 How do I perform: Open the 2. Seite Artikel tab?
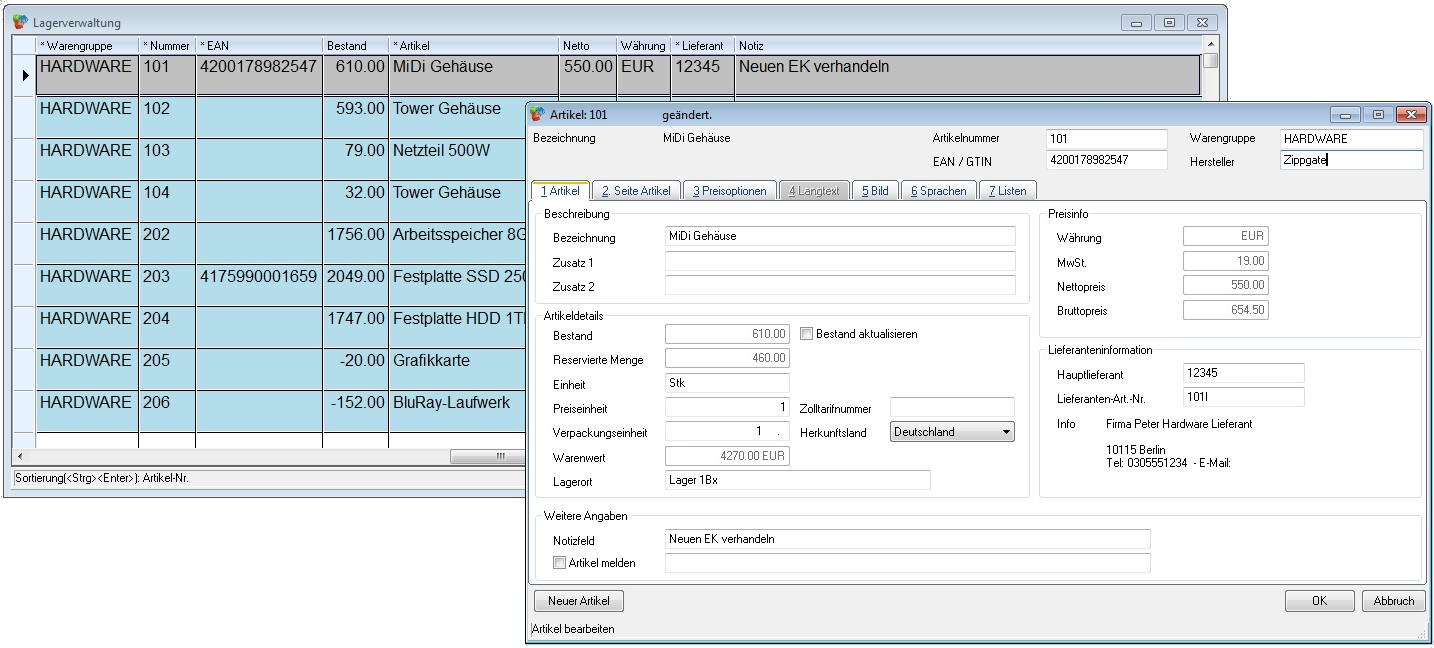pyautogui.click(x=636, y=191)
